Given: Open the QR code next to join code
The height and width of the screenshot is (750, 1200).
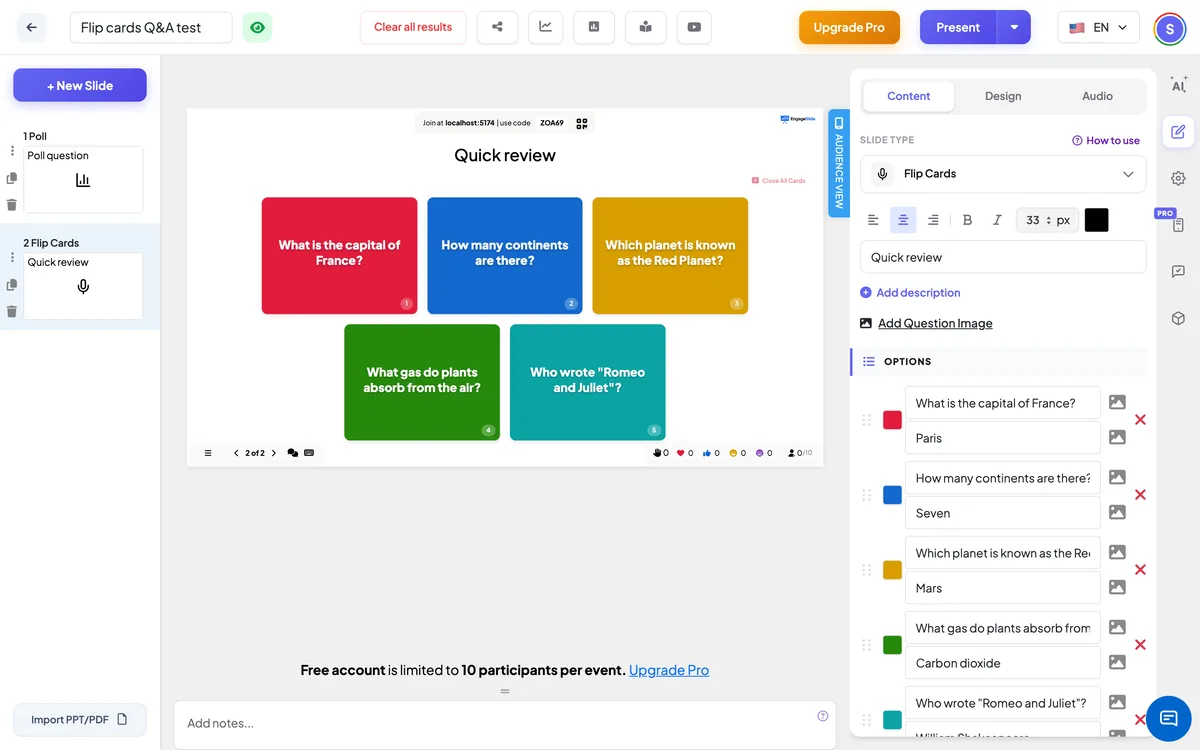Looking at the screenshot, I should click(582, 123).
